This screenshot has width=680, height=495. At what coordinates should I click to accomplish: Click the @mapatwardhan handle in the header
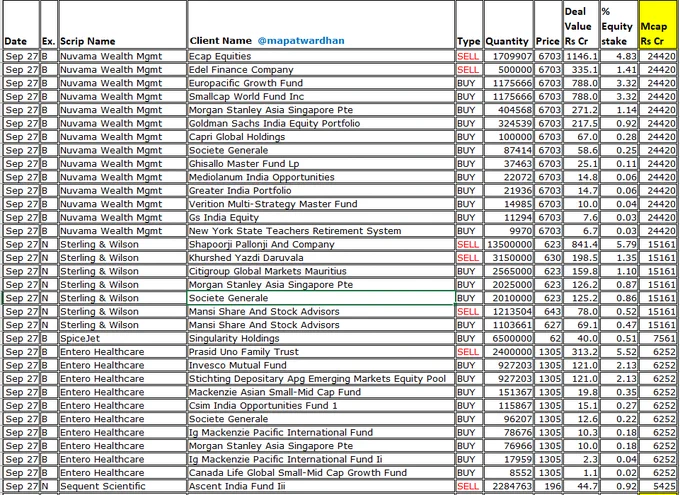point(301,41)
